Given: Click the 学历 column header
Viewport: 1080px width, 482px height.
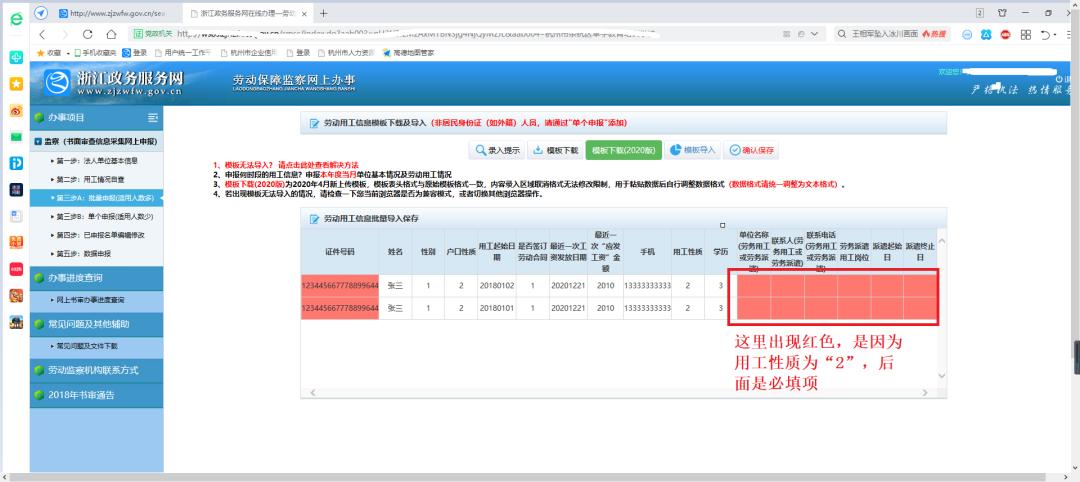Looking at the screenshot, I should [x=720, y=252].
